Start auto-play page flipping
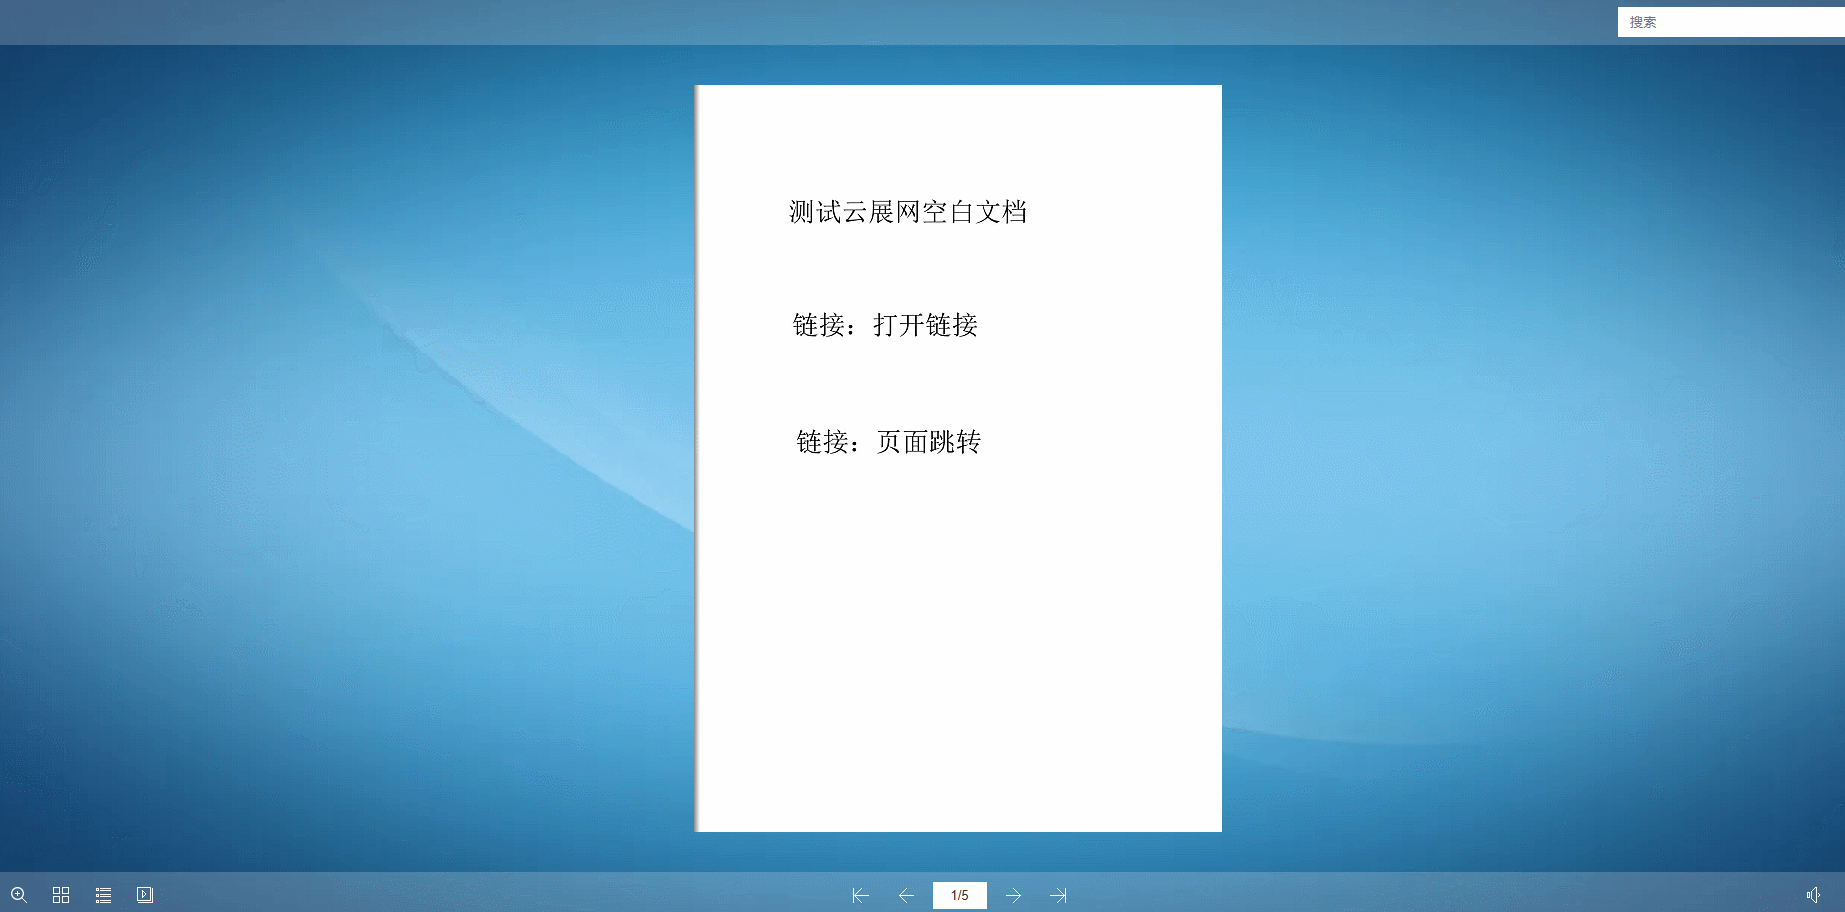Viewport: 1845px width, 912px height. click(145, 895)
